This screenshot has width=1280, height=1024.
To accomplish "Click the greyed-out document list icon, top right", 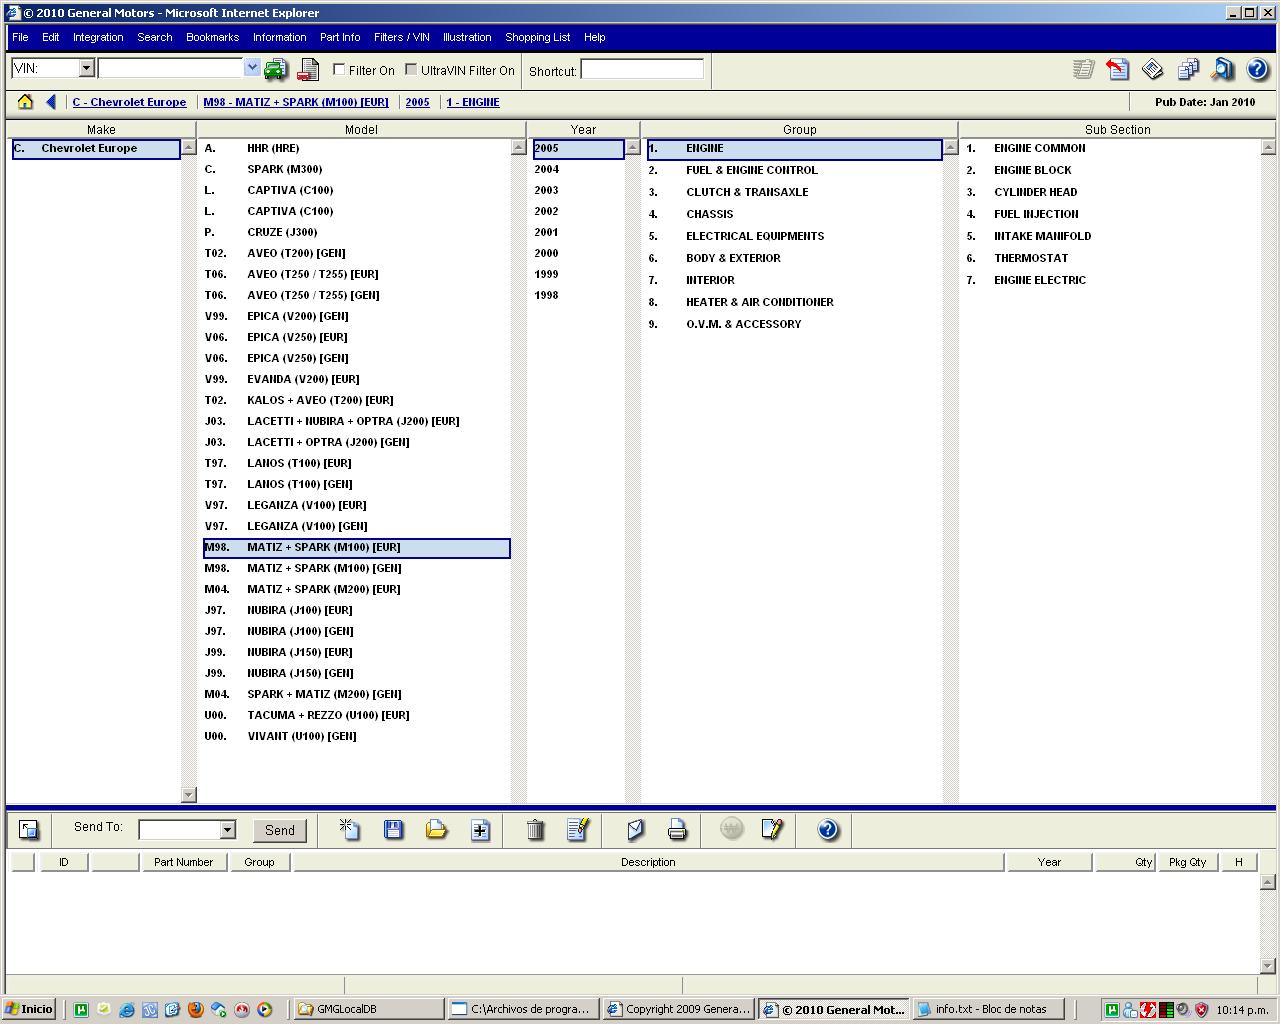I will tap(1083, 69).
